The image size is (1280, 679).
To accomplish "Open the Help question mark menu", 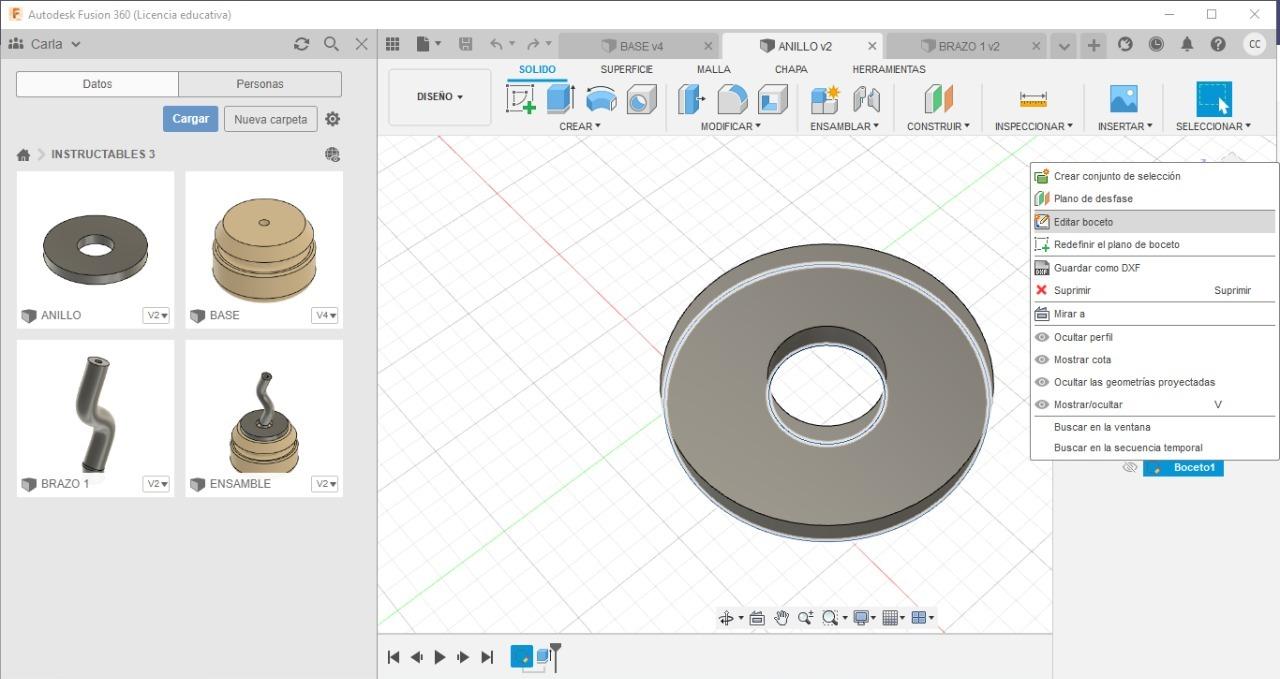I will (x=1218, y=44).
